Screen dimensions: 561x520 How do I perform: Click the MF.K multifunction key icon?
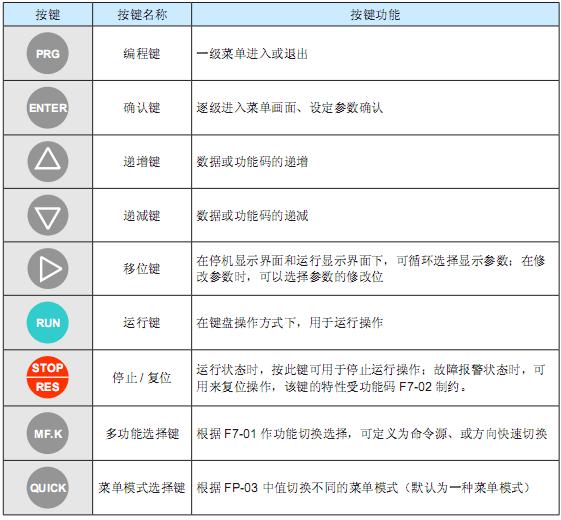pos(48,433)
